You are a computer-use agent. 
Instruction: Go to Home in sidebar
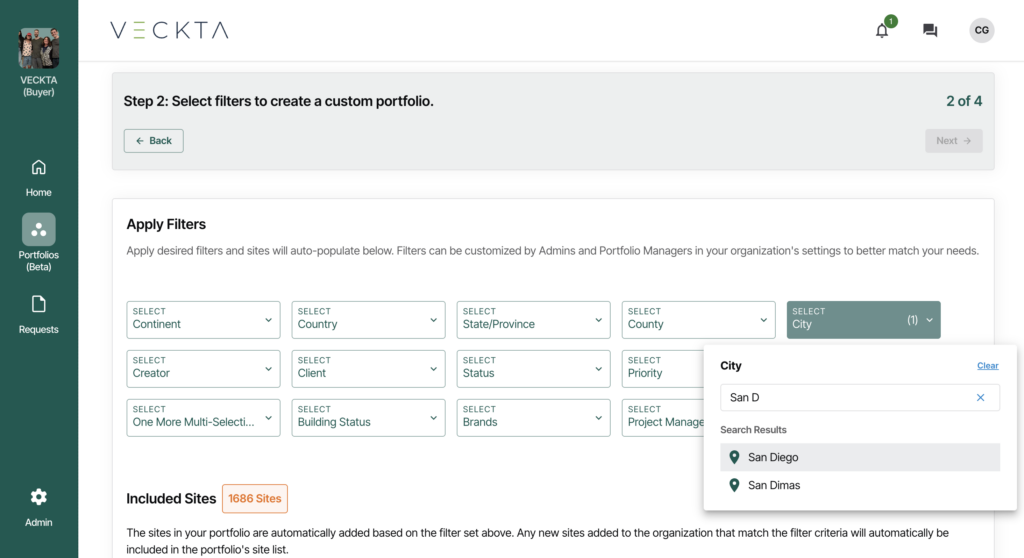point(39,168)
